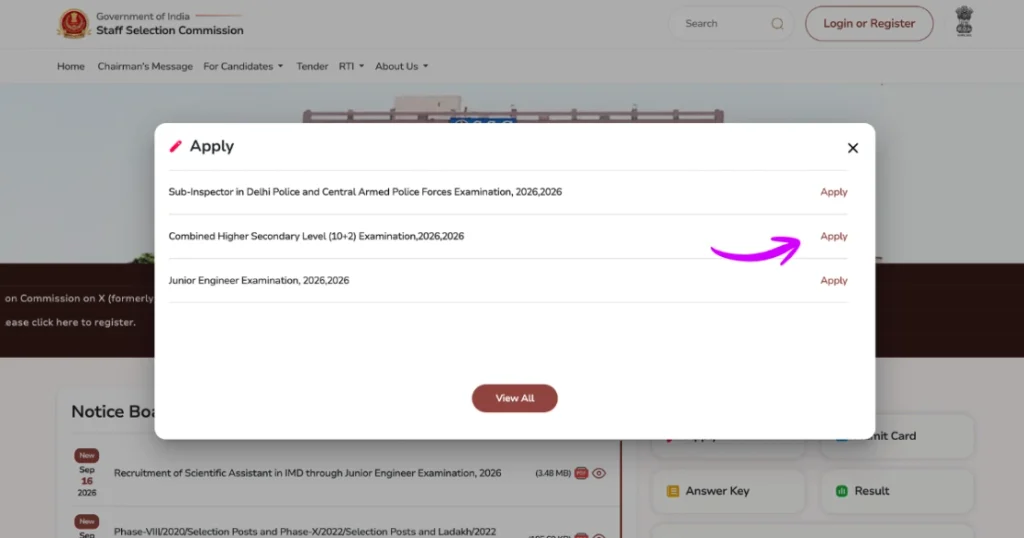Expand the For Candidates dropdown
The height and width of the screenshot is (538, 1024).
243,66
